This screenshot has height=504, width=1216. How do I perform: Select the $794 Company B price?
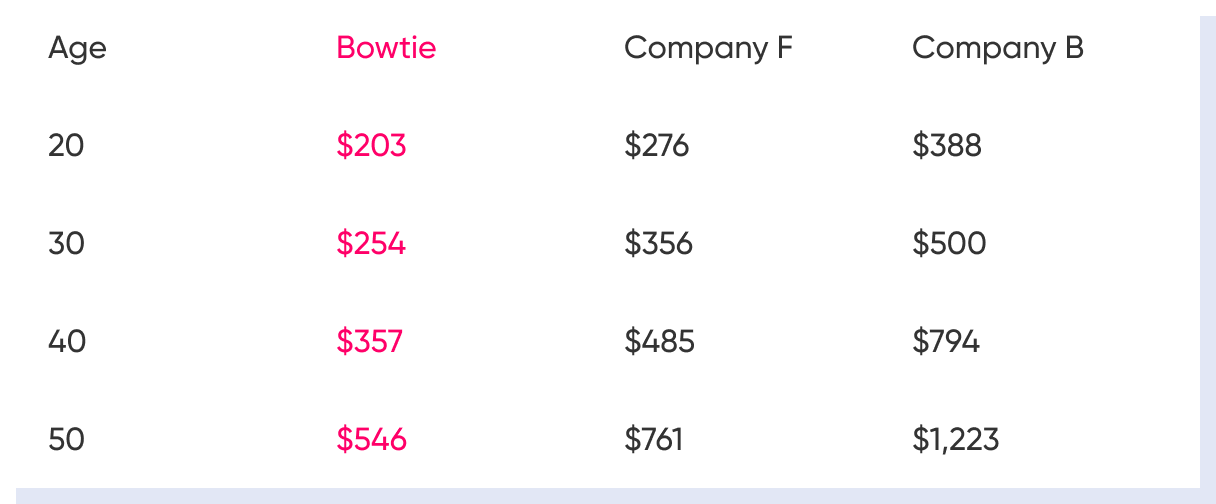click(945, 342)
